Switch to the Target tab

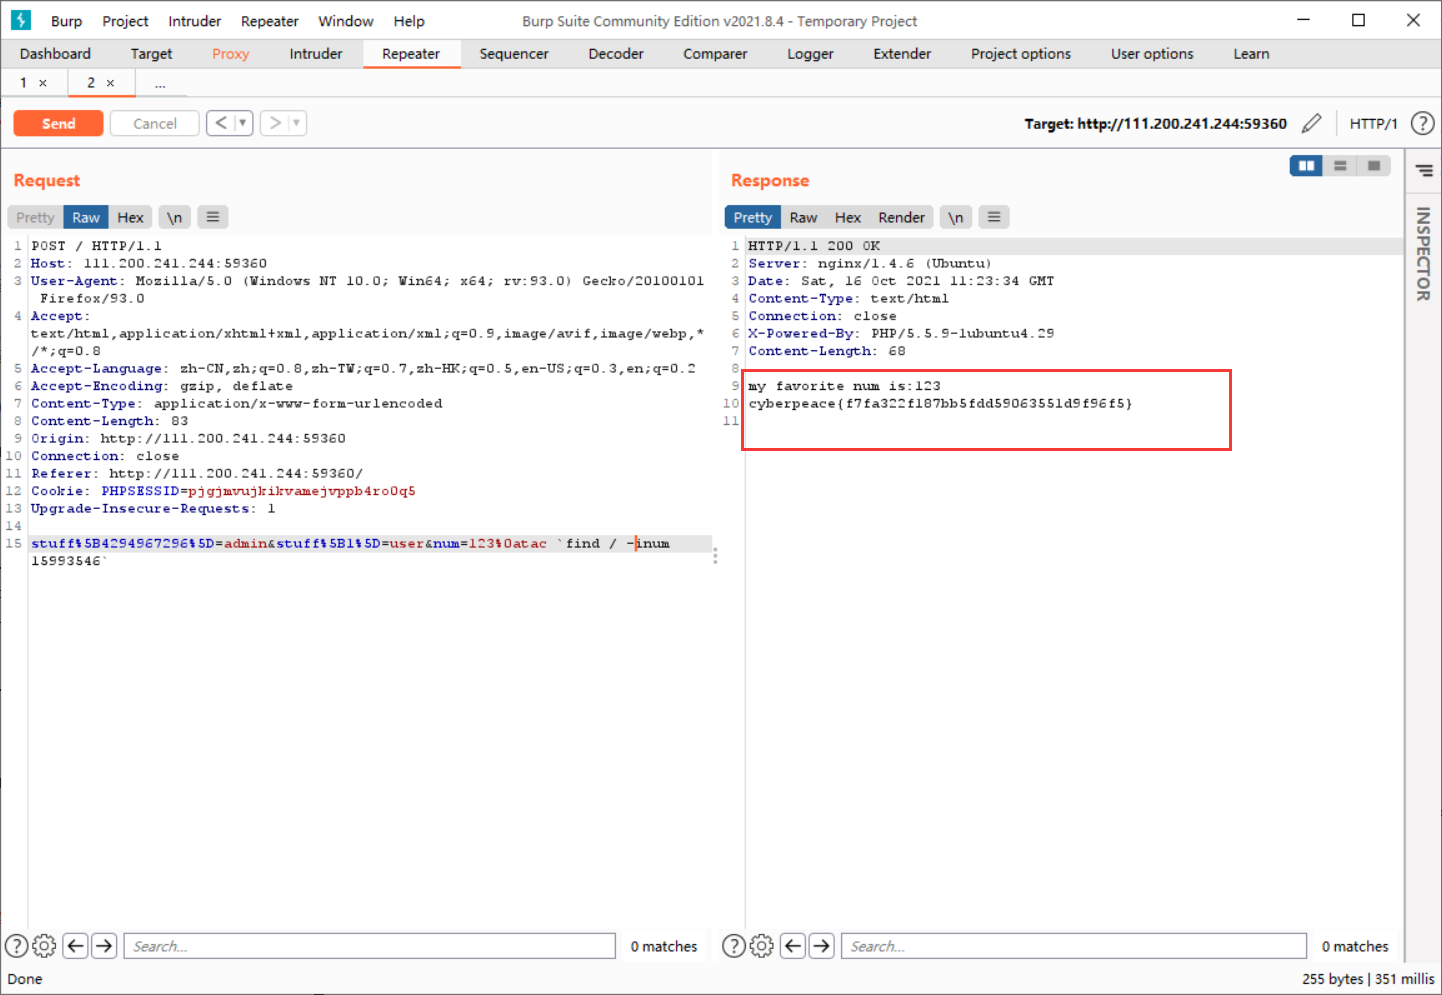(x=151, y=54)
